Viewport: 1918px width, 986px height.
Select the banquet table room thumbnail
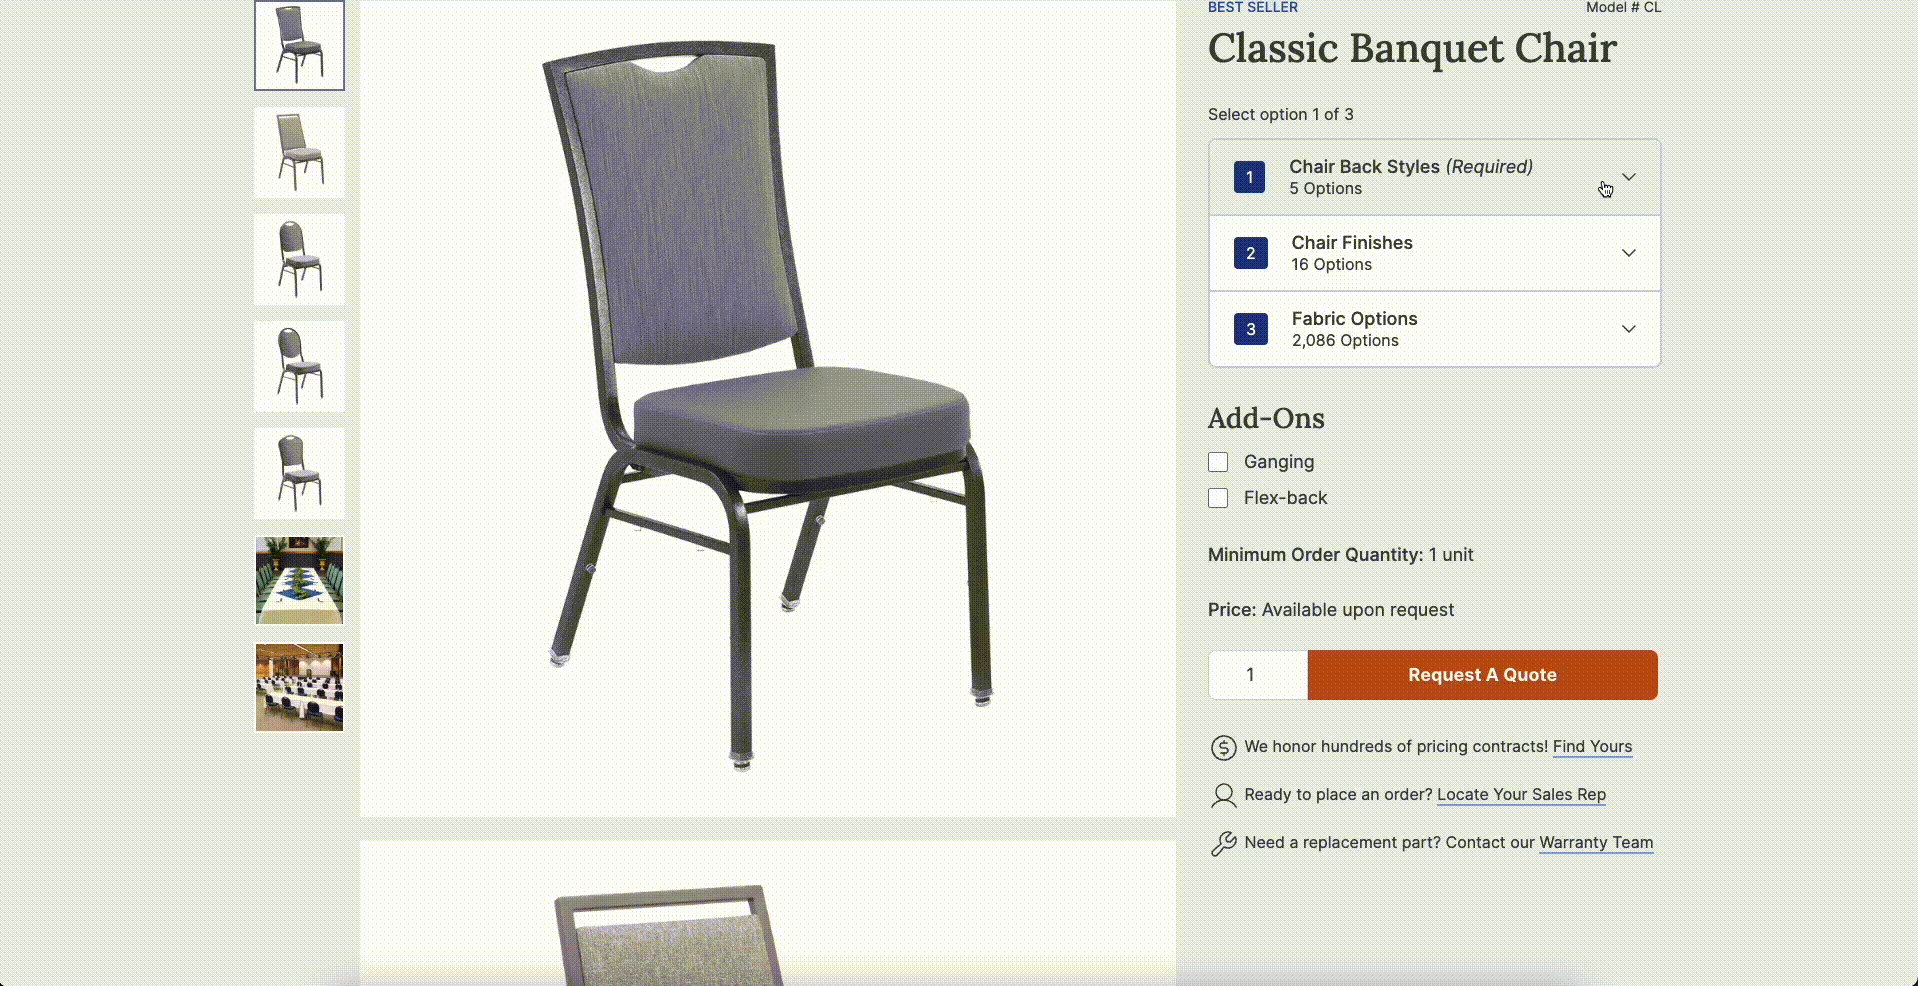pyautogui.click(x=299, y=581)
